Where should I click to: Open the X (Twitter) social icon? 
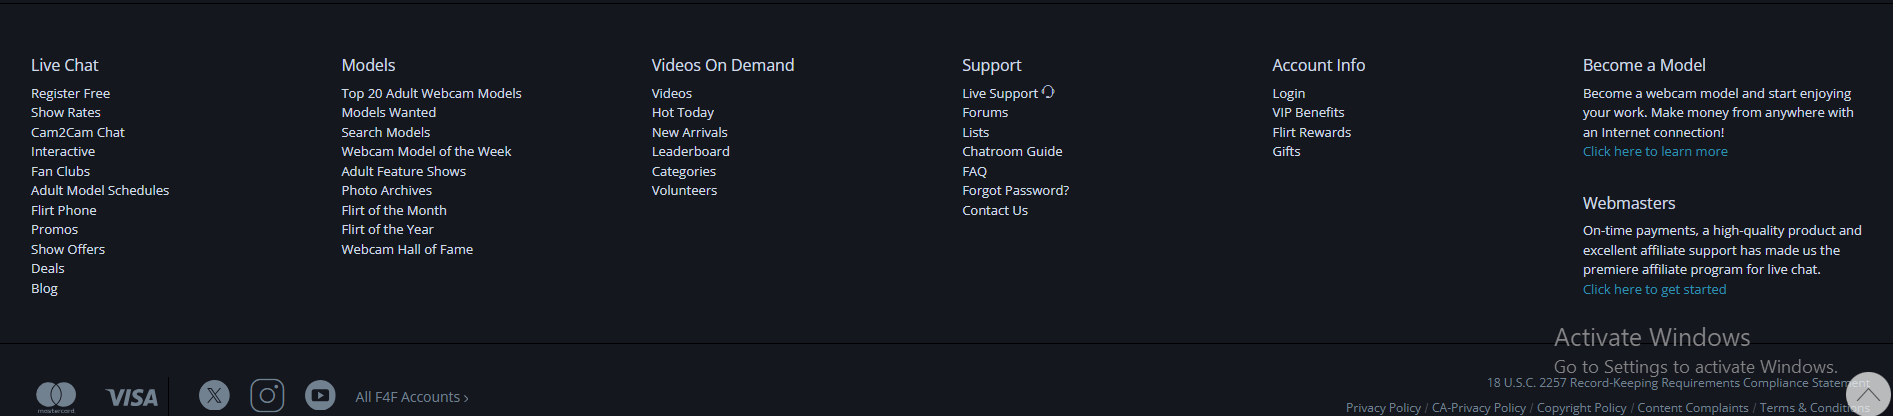coord(214,396)
